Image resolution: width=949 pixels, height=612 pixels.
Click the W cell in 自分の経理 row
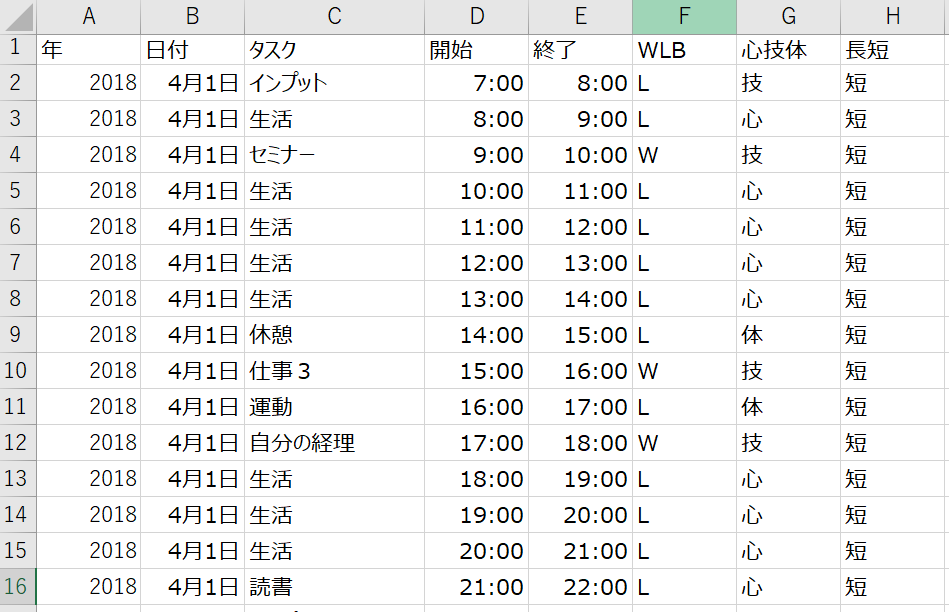click(685, 443)
